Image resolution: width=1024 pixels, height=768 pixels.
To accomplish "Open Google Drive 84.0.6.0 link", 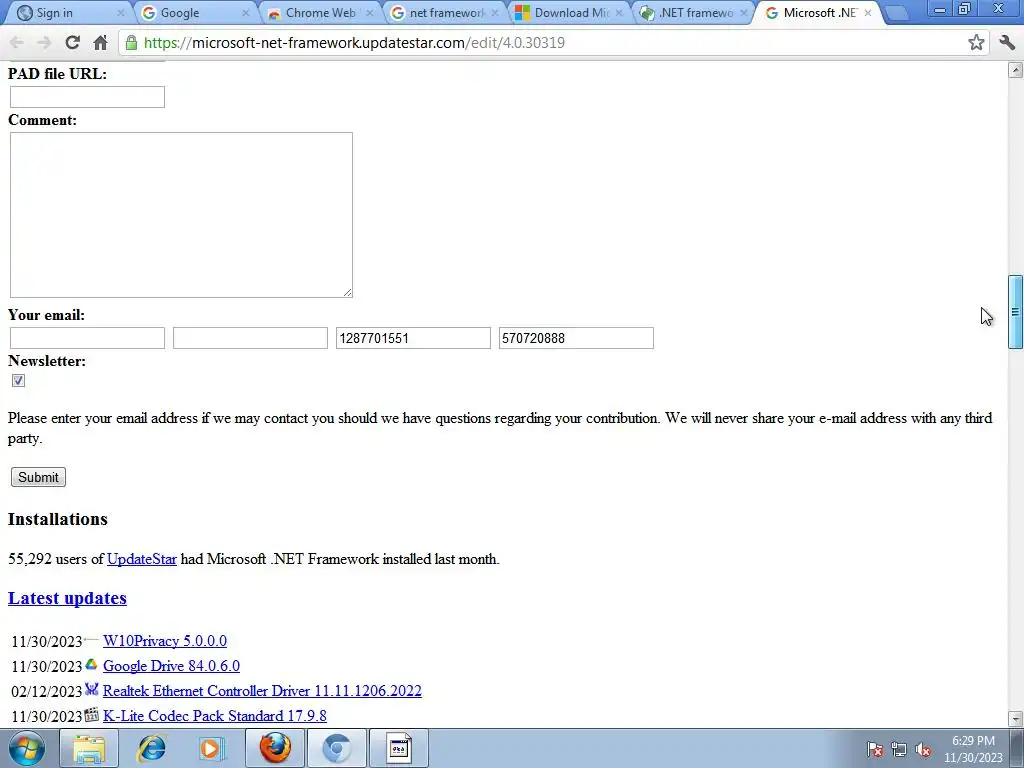I will pos(171,665).
